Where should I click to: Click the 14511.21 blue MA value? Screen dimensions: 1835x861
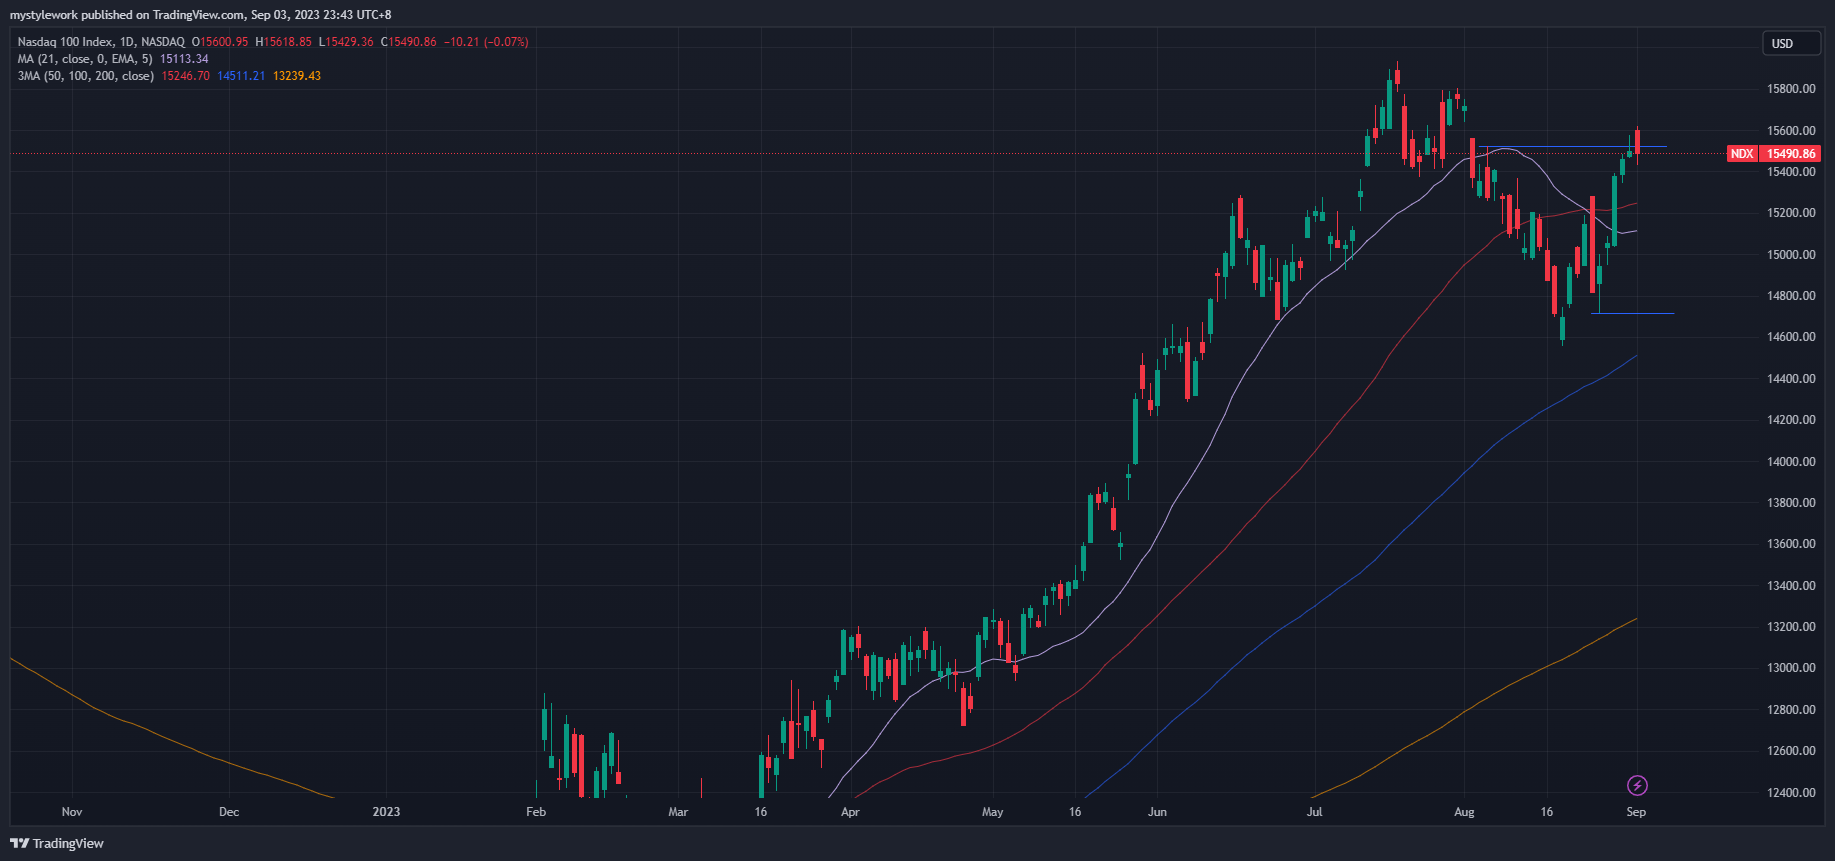point(241,76)
